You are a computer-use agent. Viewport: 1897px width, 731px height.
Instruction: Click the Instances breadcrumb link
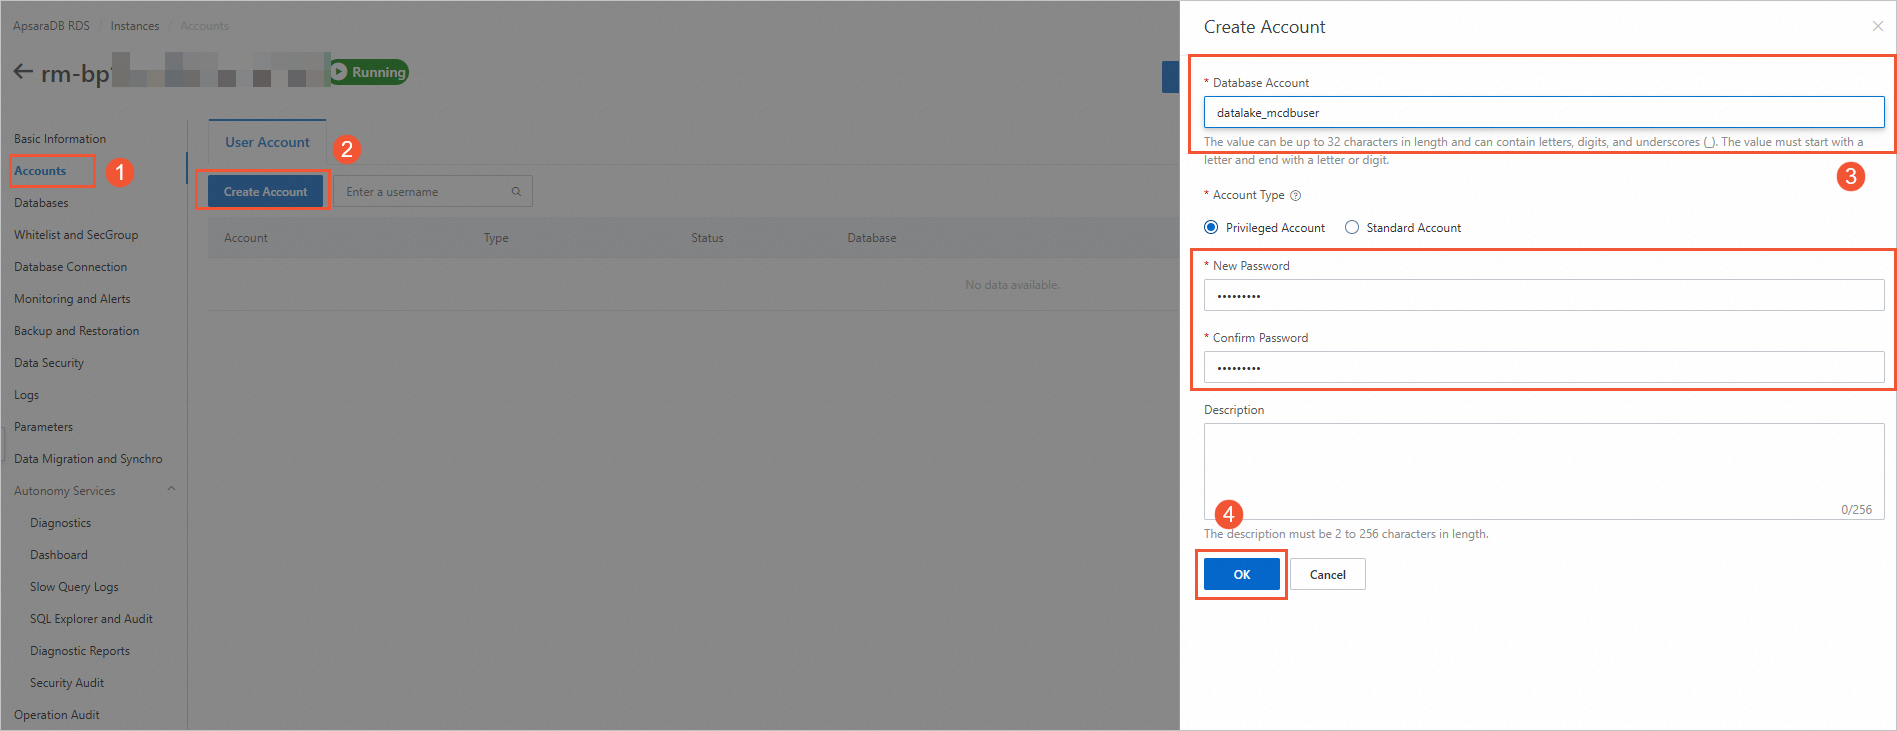pos(134,26)
